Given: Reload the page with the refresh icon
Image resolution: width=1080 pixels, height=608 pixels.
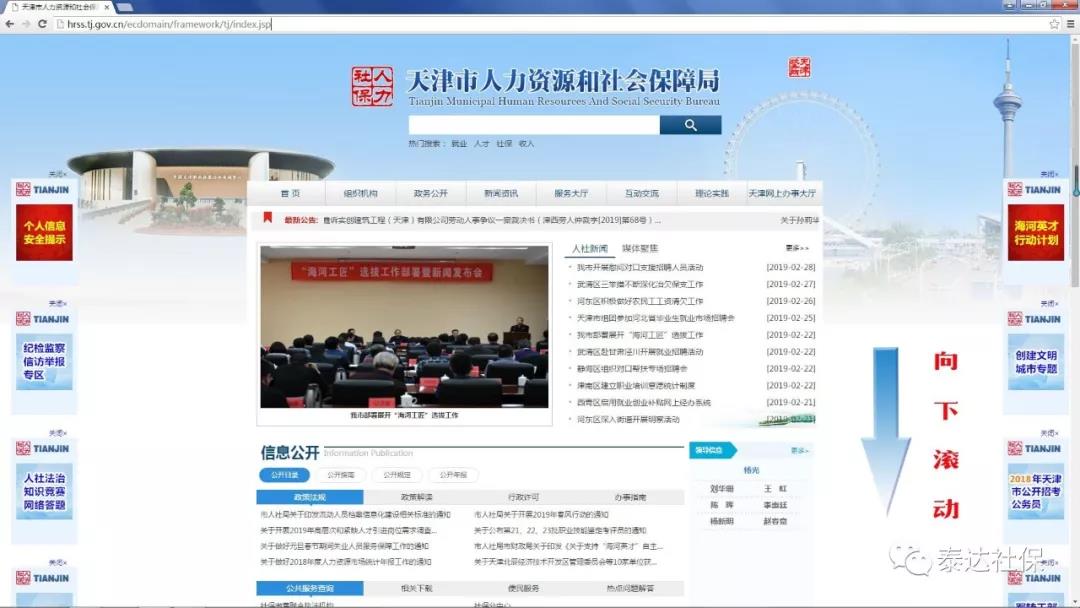Looking at the screenshot, I should click(42, 24).
